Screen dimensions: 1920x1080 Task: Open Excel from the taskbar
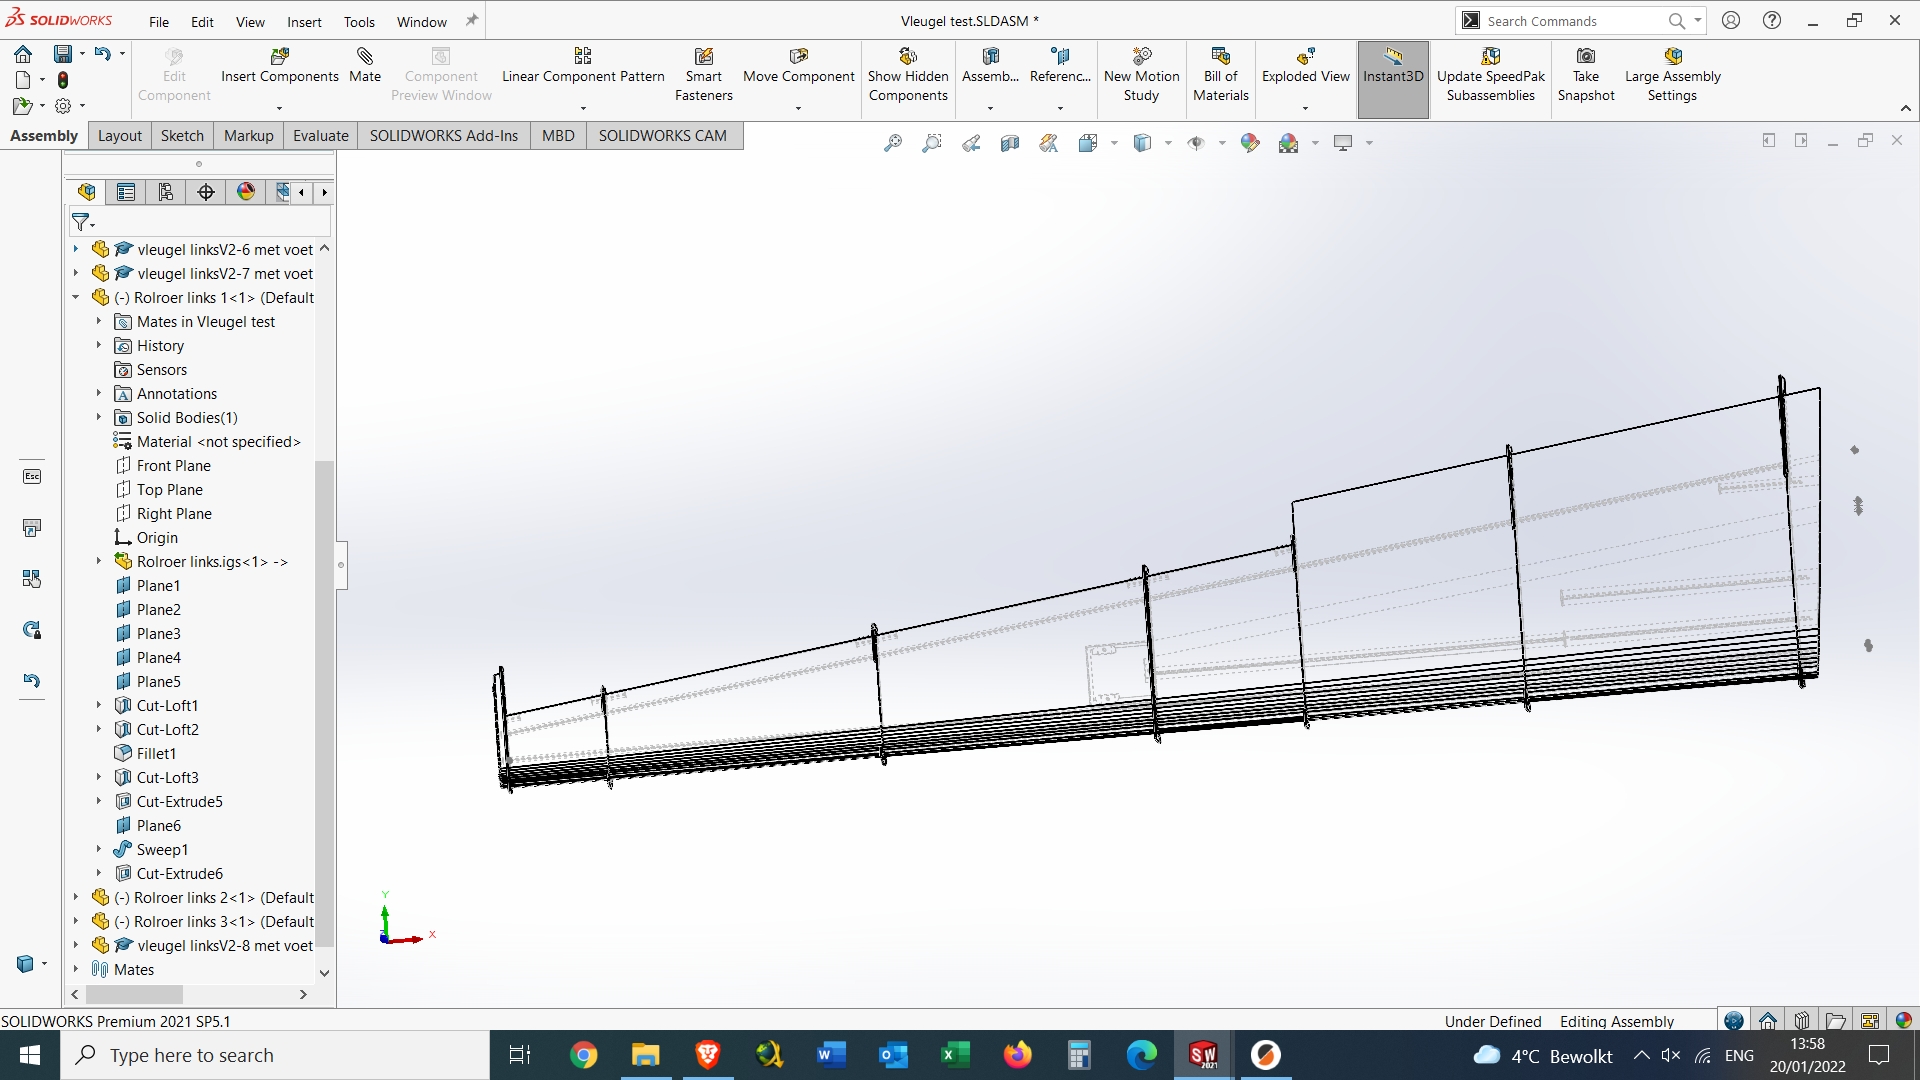pos(956,1055)
